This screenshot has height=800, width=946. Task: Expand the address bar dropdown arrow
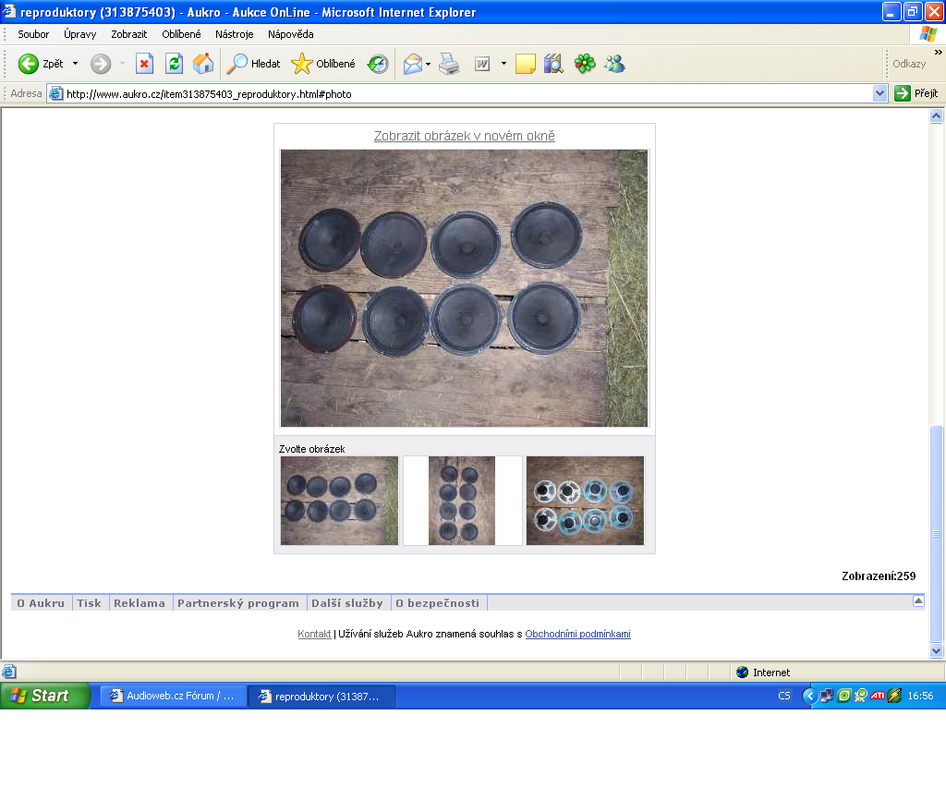[880, 94]
